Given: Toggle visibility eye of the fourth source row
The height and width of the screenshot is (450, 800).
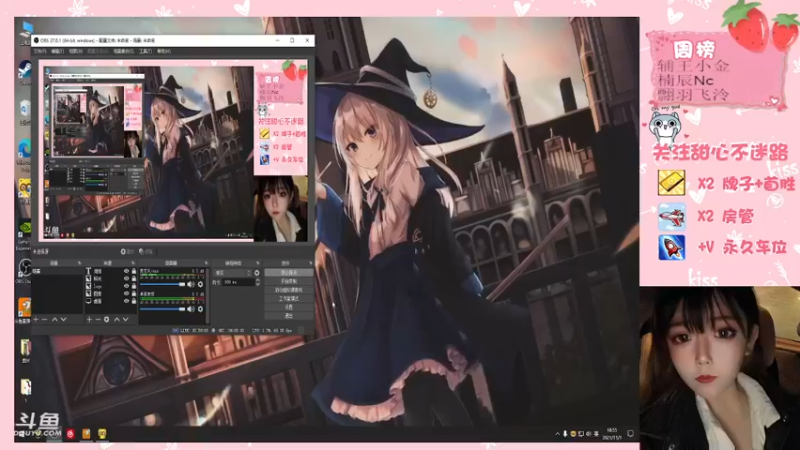Looking at the screenshot, I should coord(127,293).
